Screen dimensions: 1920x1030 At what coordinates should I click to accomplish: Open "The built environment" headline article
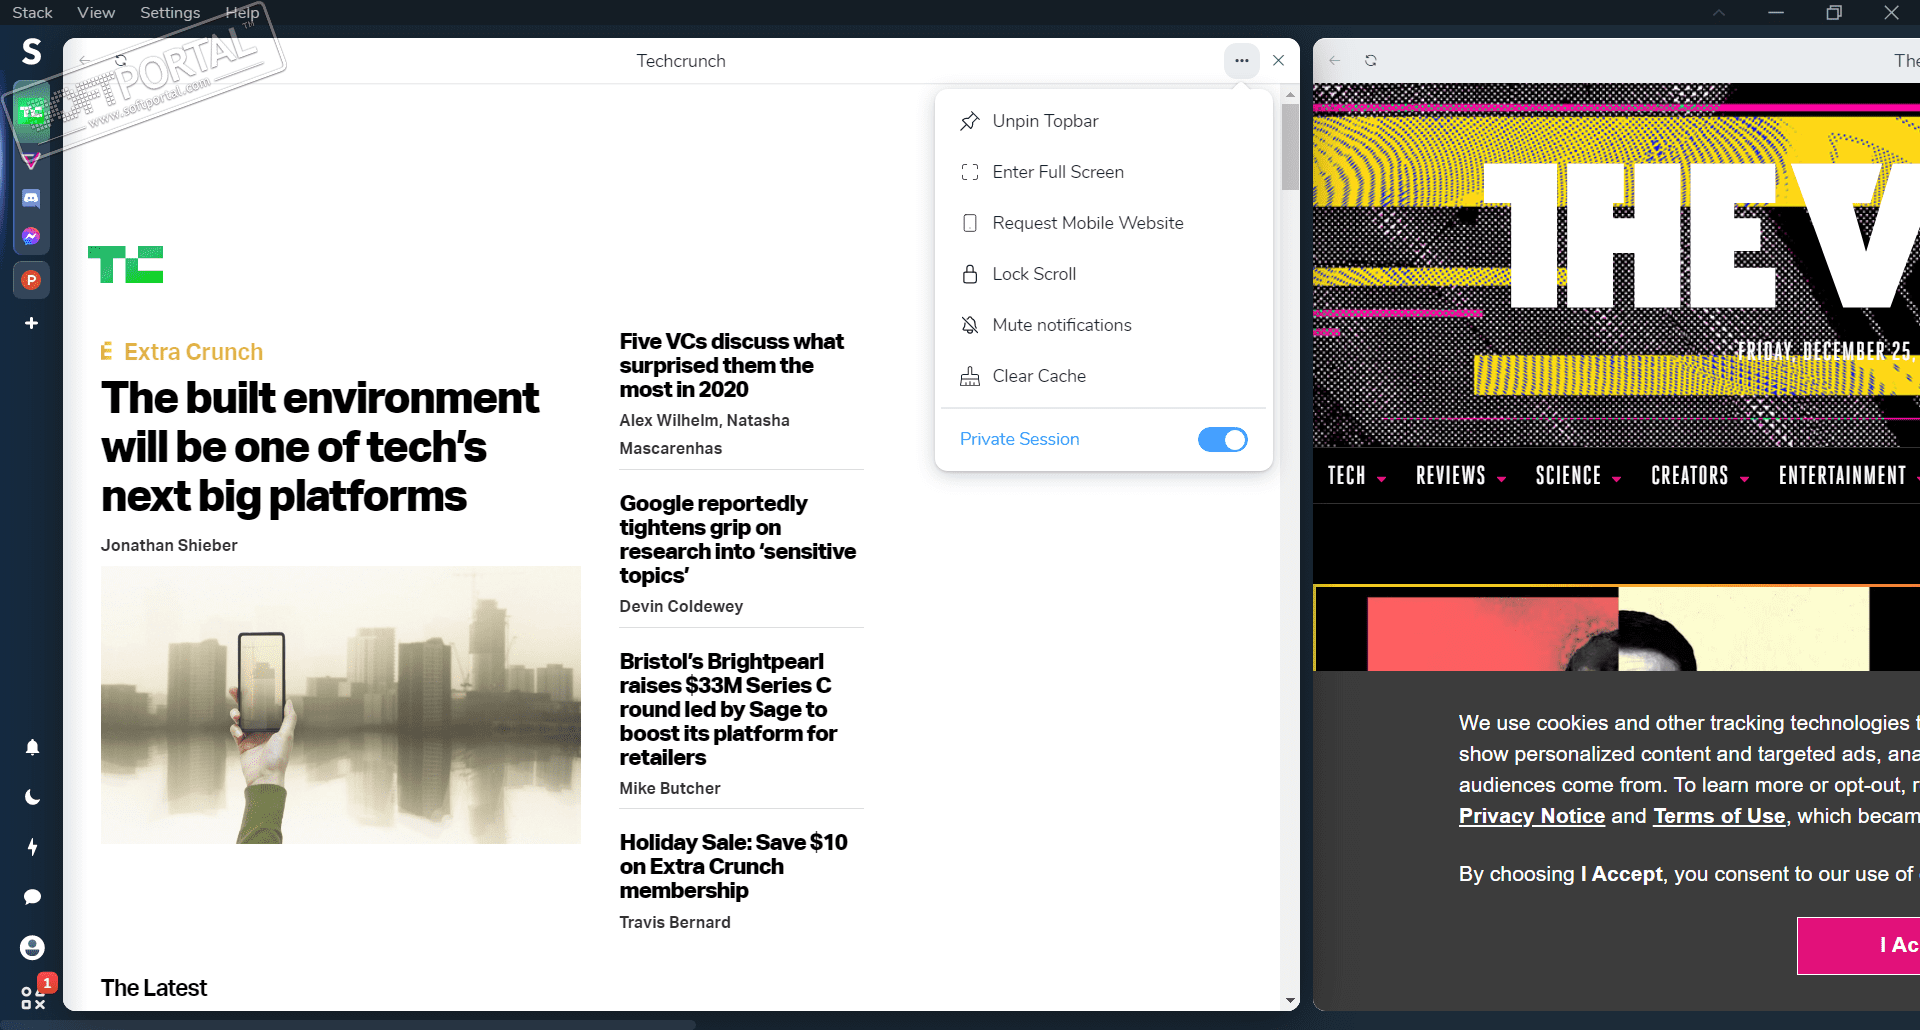pos(320,447)
